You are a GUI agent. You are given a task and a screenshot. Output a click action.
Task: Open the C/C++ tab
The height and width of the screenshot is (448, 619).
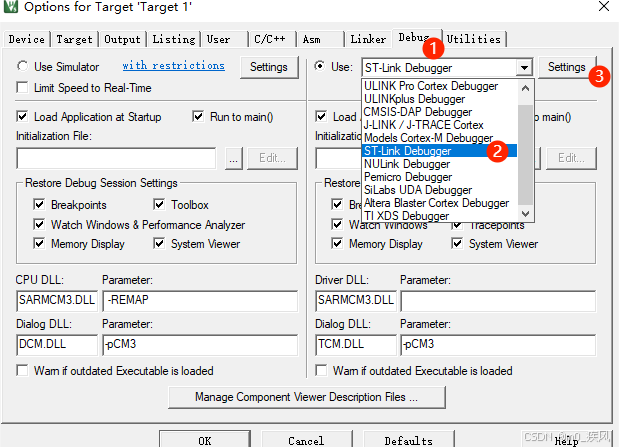coord(270,39)
